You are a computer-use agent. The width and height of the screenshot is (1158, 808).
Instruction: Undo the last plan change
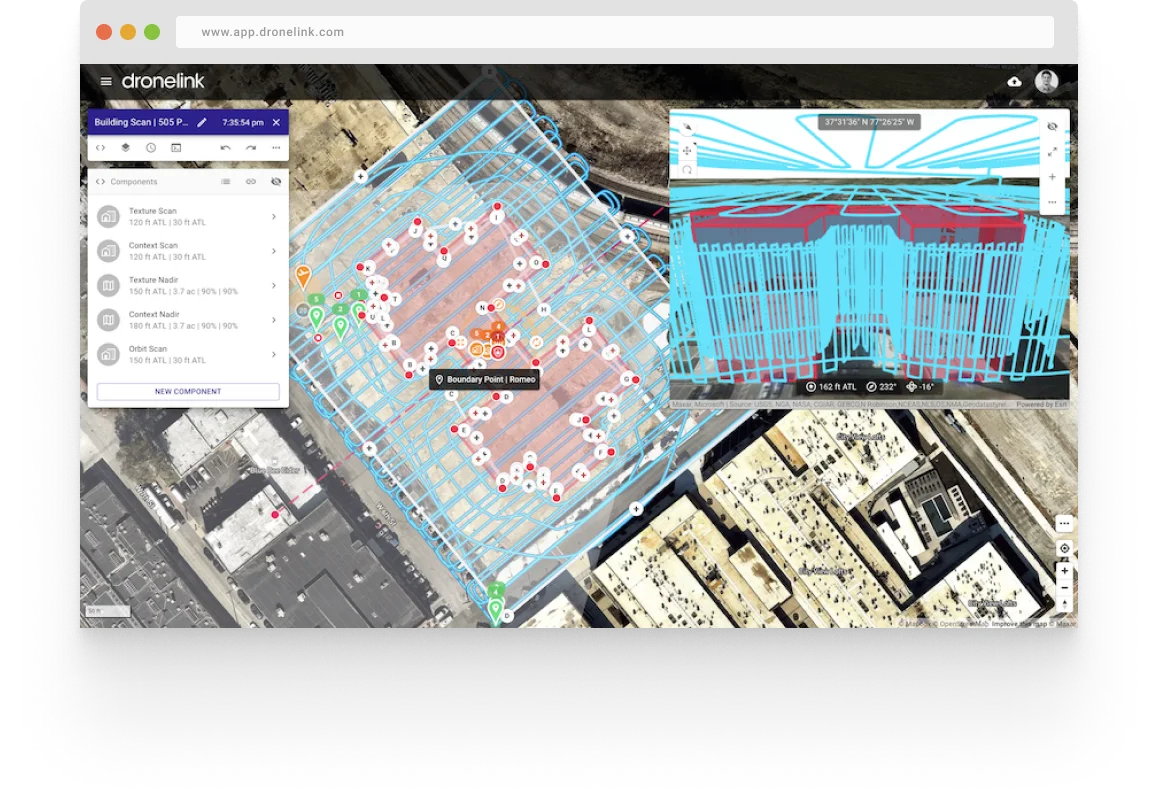[x=225, y=148]
